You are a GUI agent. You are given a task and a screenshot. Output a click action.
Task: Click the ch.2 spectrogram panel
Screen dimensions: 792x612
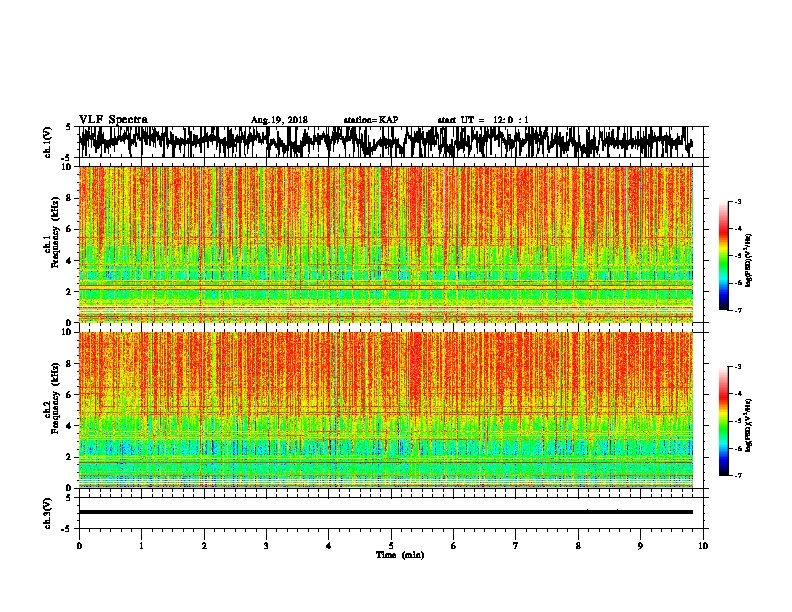386,410
